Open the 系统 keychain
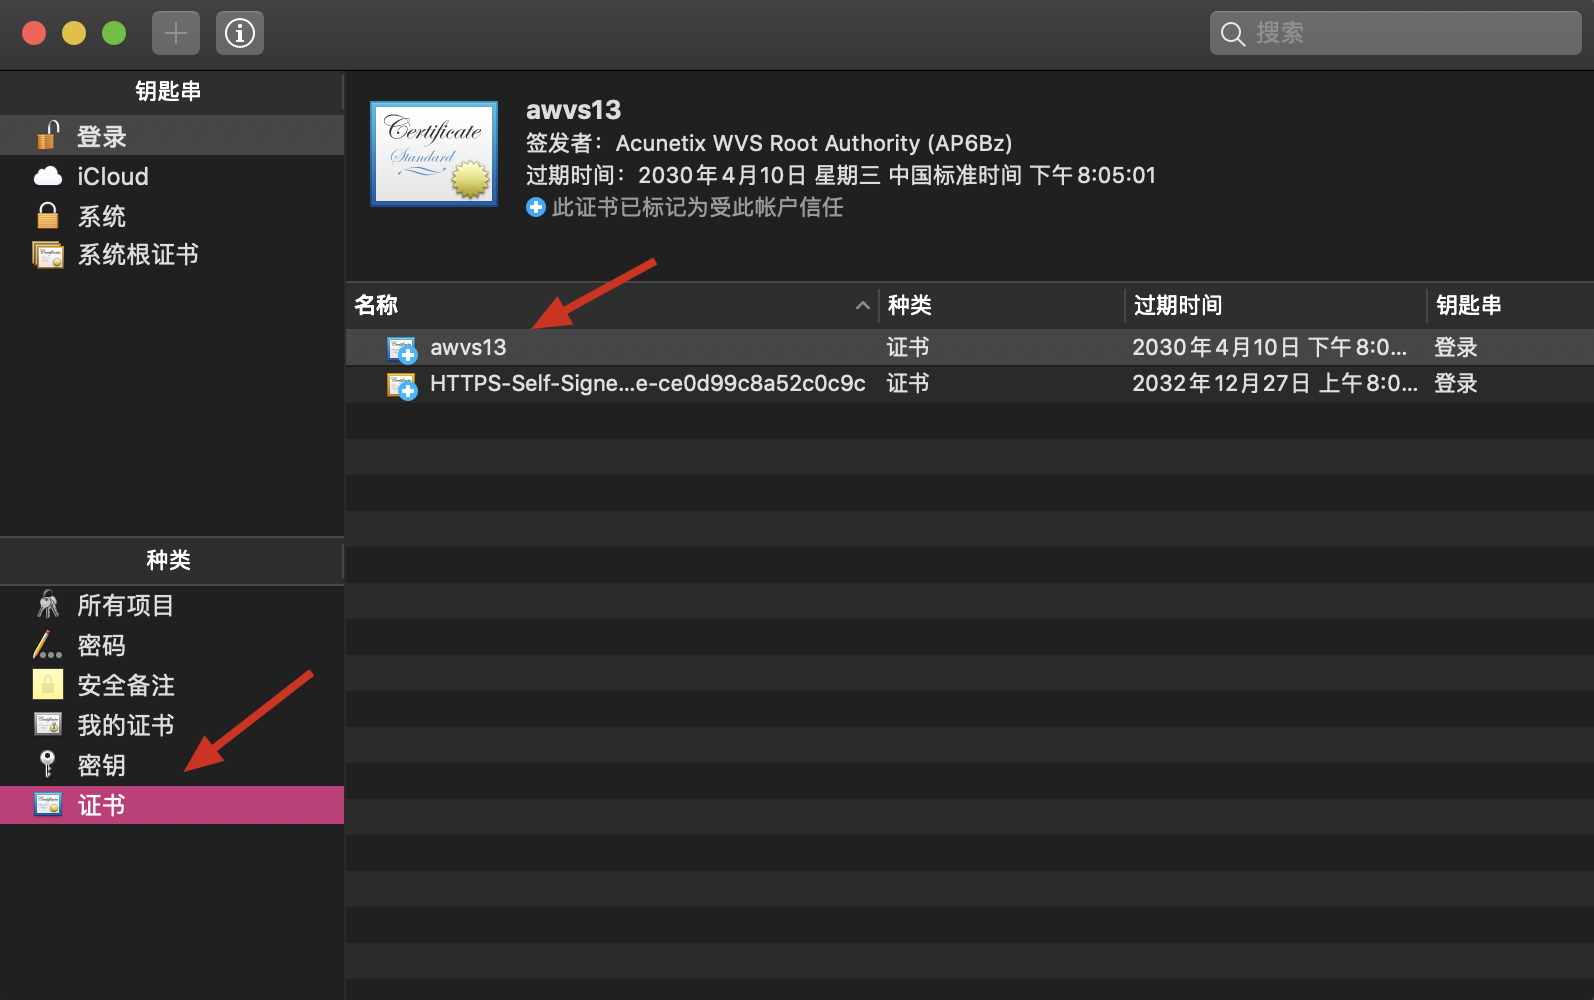The image size is (1594, 1000). click(102, 216)
